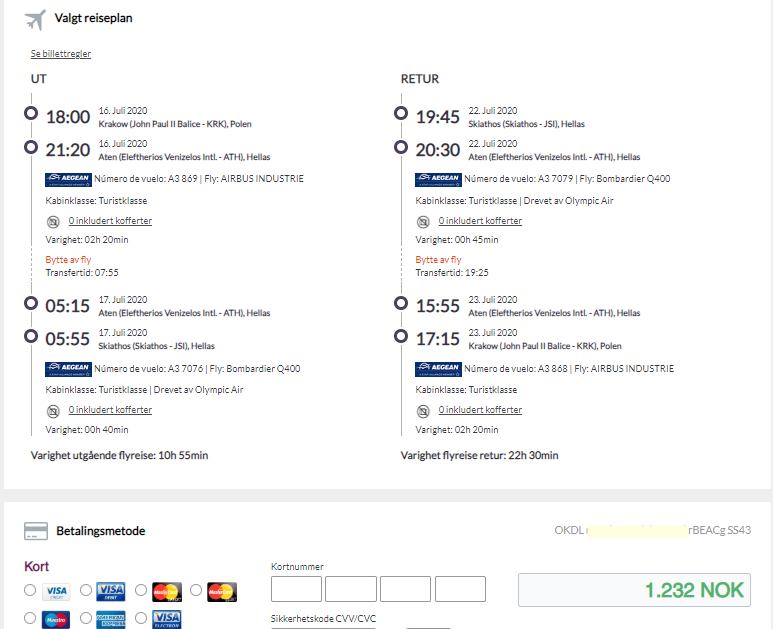The width and height of the screenshot is (773, 629).
Task: Click the Visa Credit card logo
Action: click(56, 591)
